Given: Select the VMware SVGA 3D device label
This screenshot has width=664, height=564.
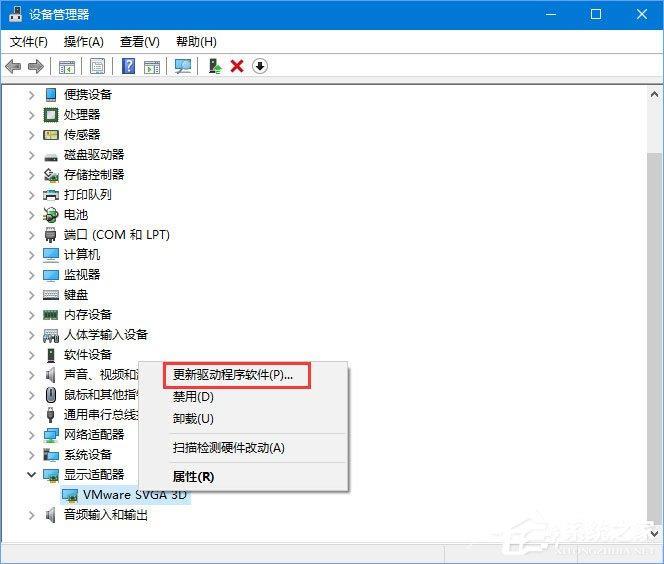Looking at the screenshot, I should (135, 495).
